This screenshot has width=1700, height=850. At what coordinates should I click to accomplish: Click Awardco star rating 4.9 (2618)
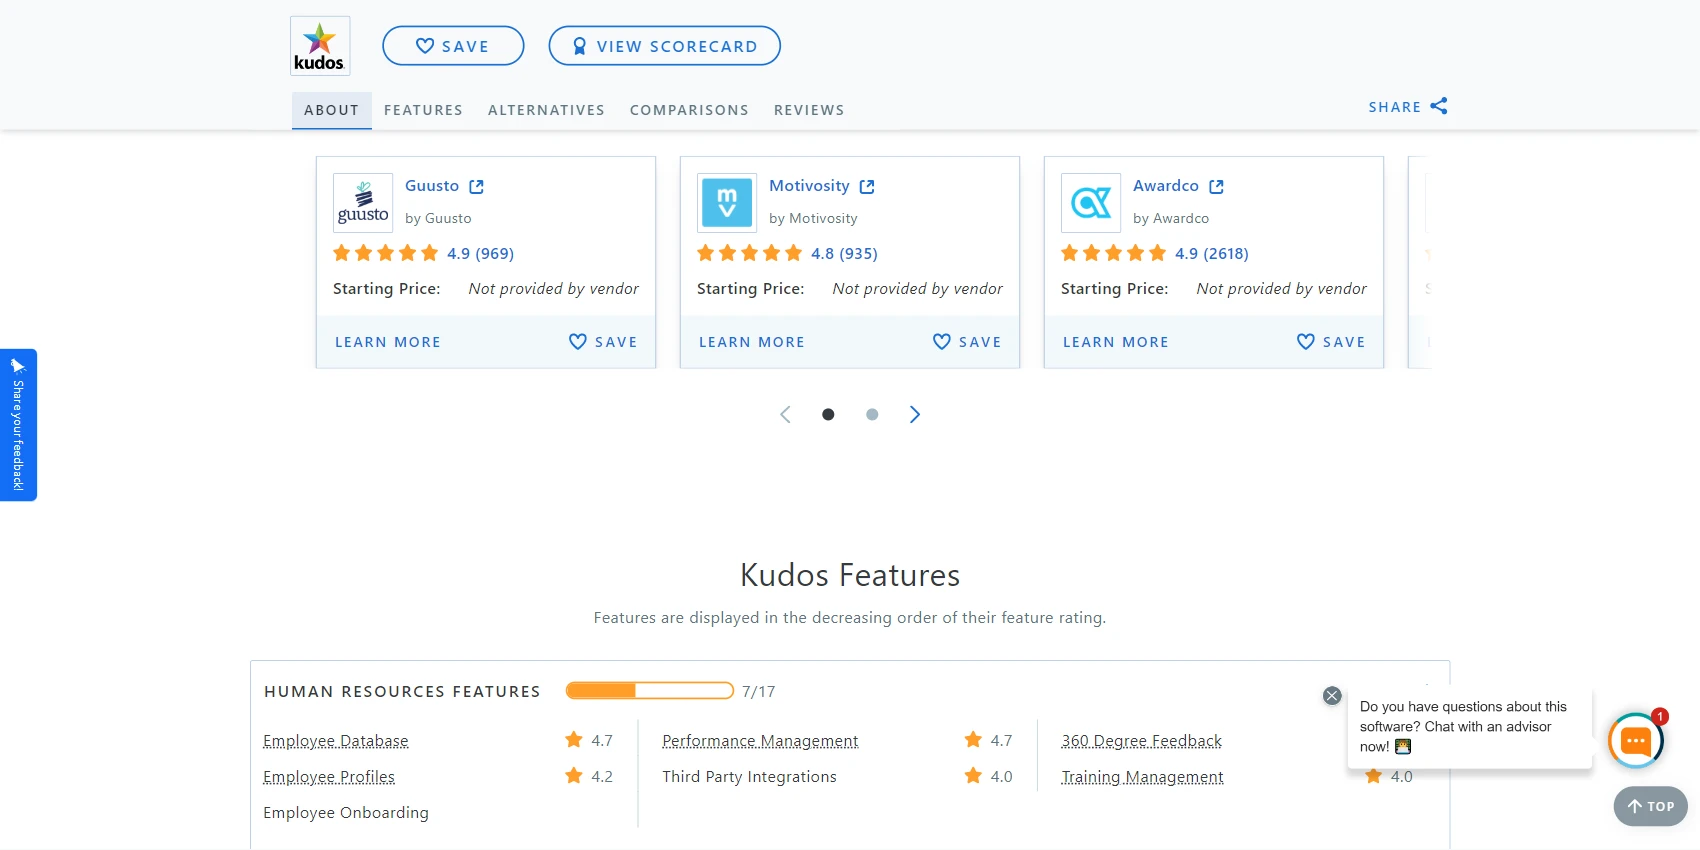tap(1155, 253)
